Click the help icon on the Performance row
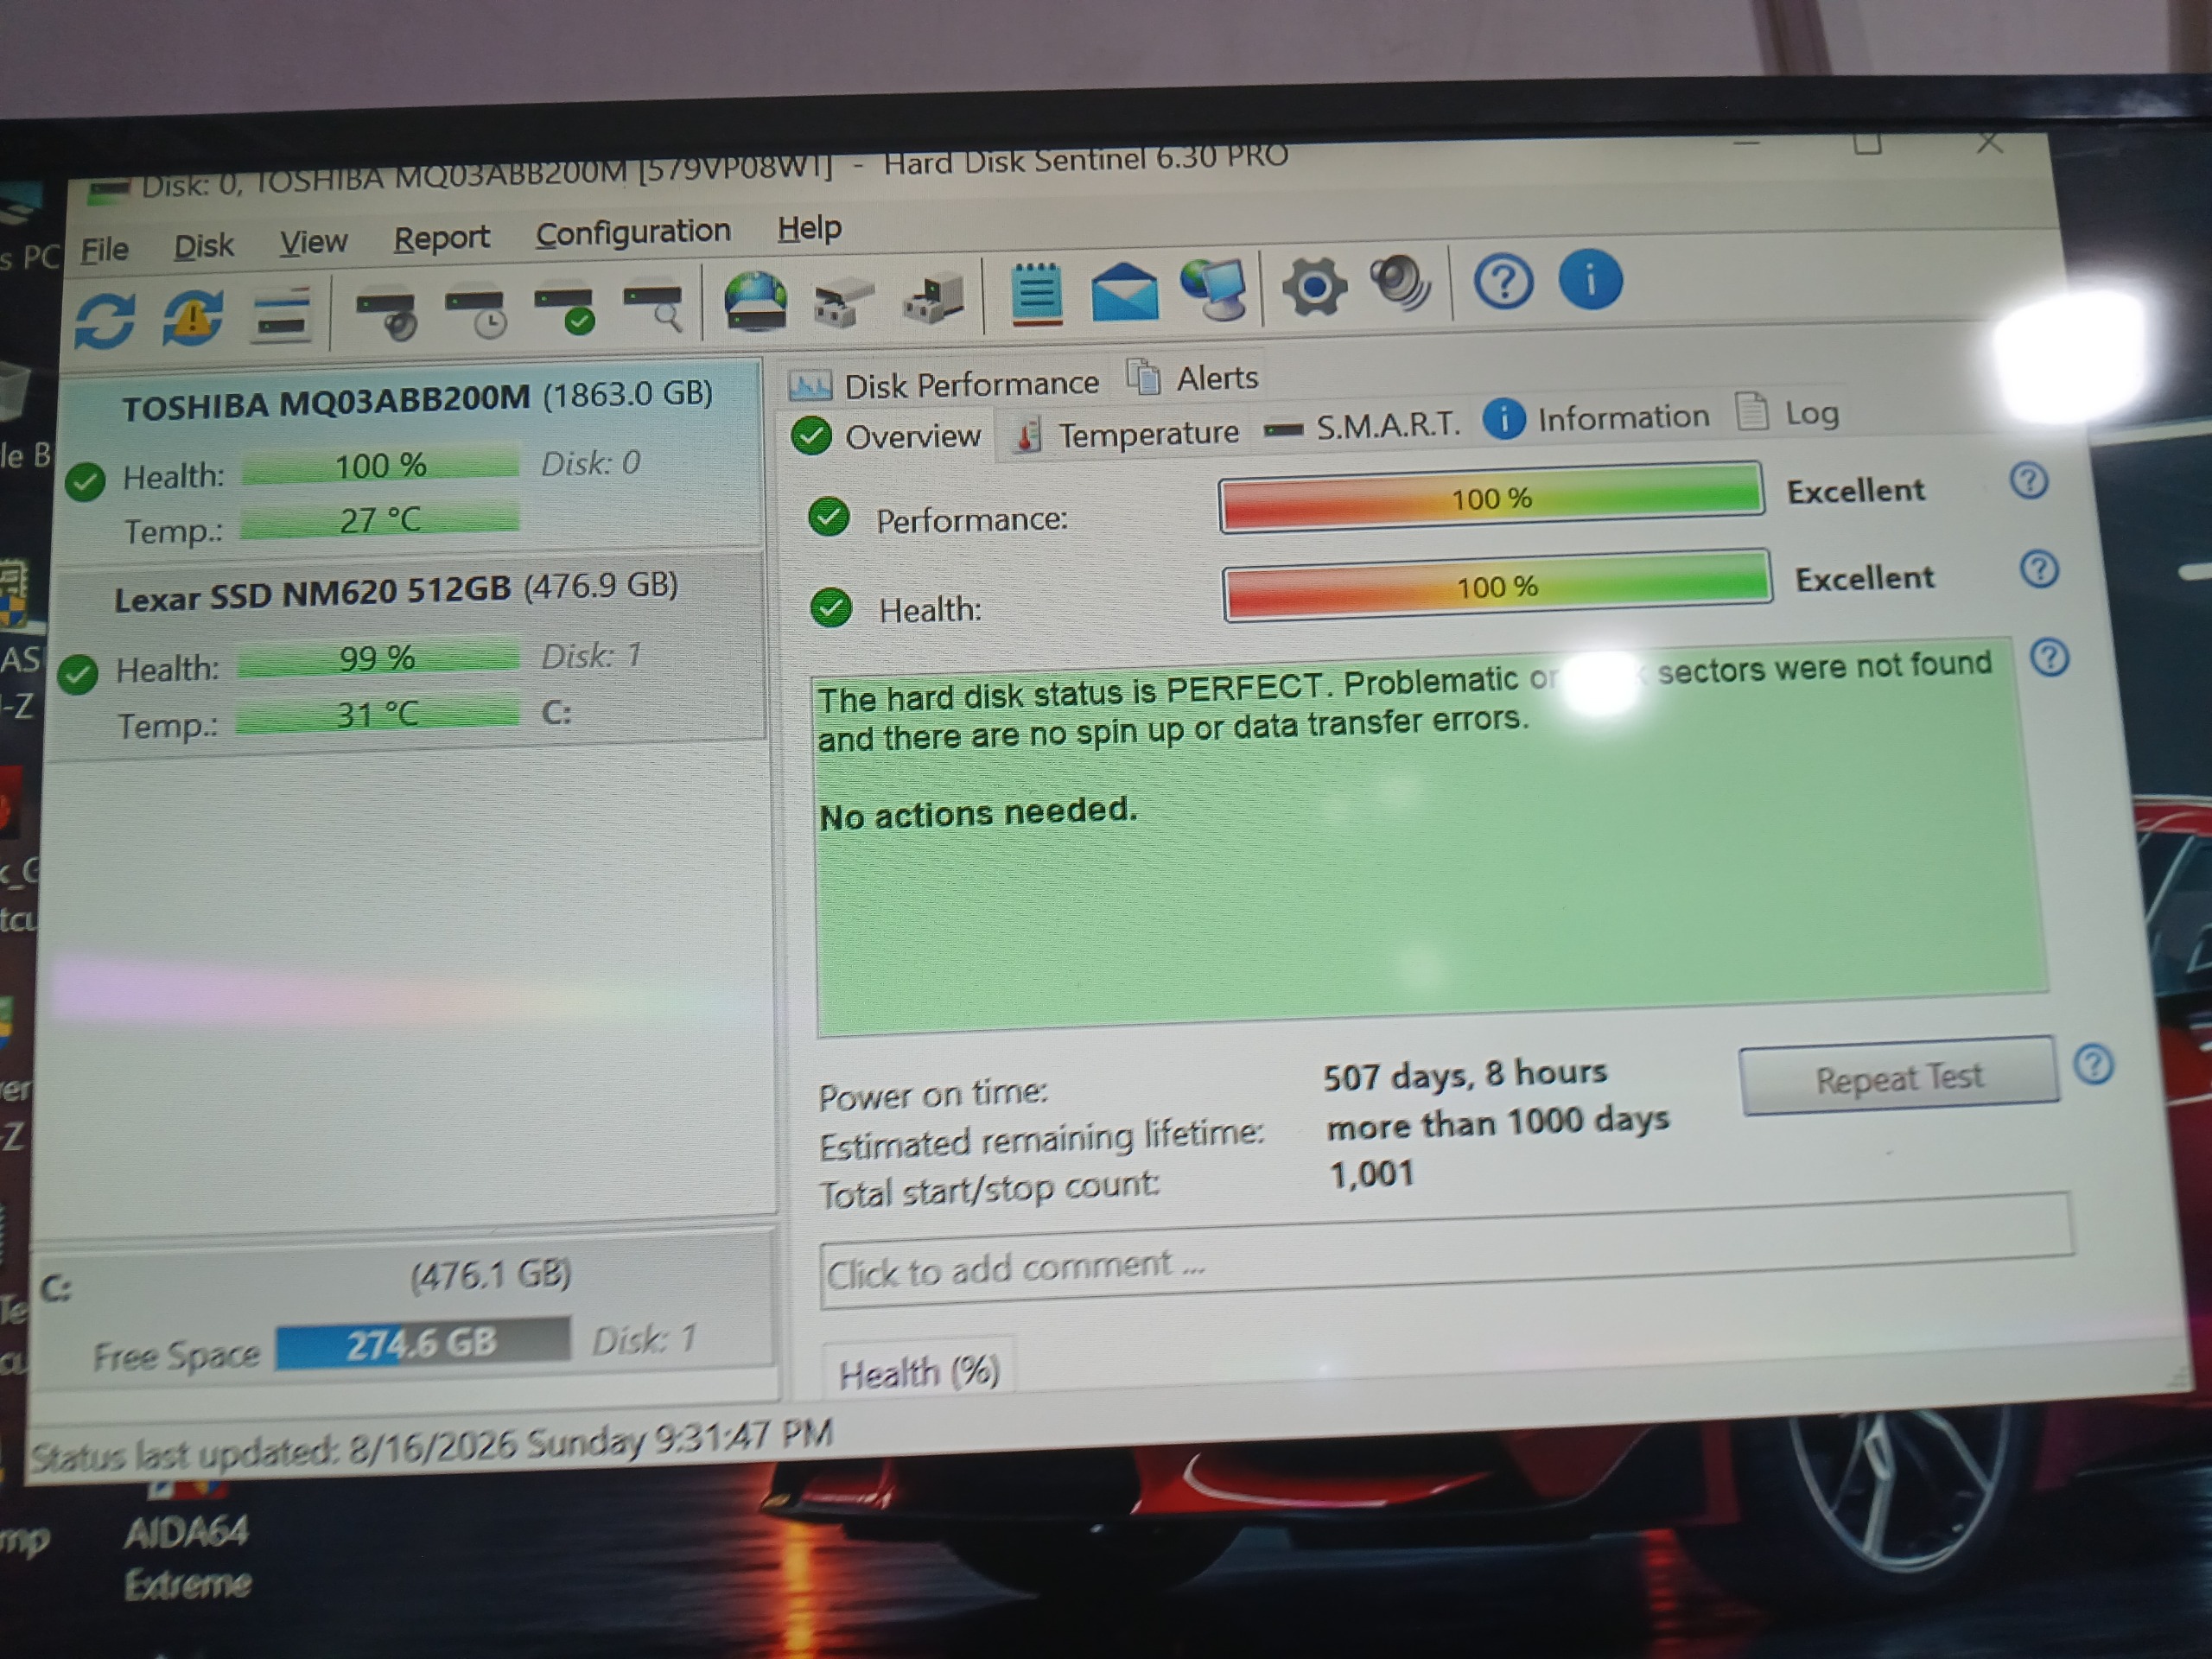The image size is (2212, 1659). tap(2028, 481)
